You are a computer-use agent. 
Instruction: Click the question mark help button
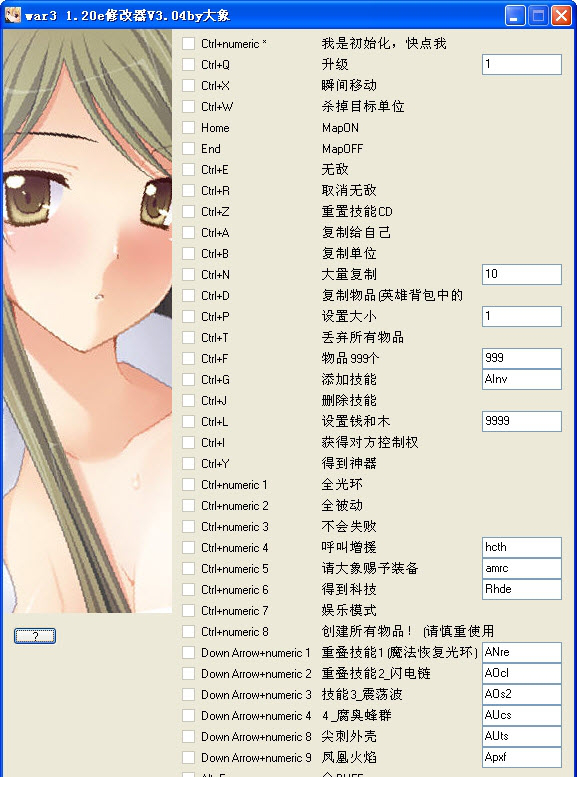[x=35, y=636]
